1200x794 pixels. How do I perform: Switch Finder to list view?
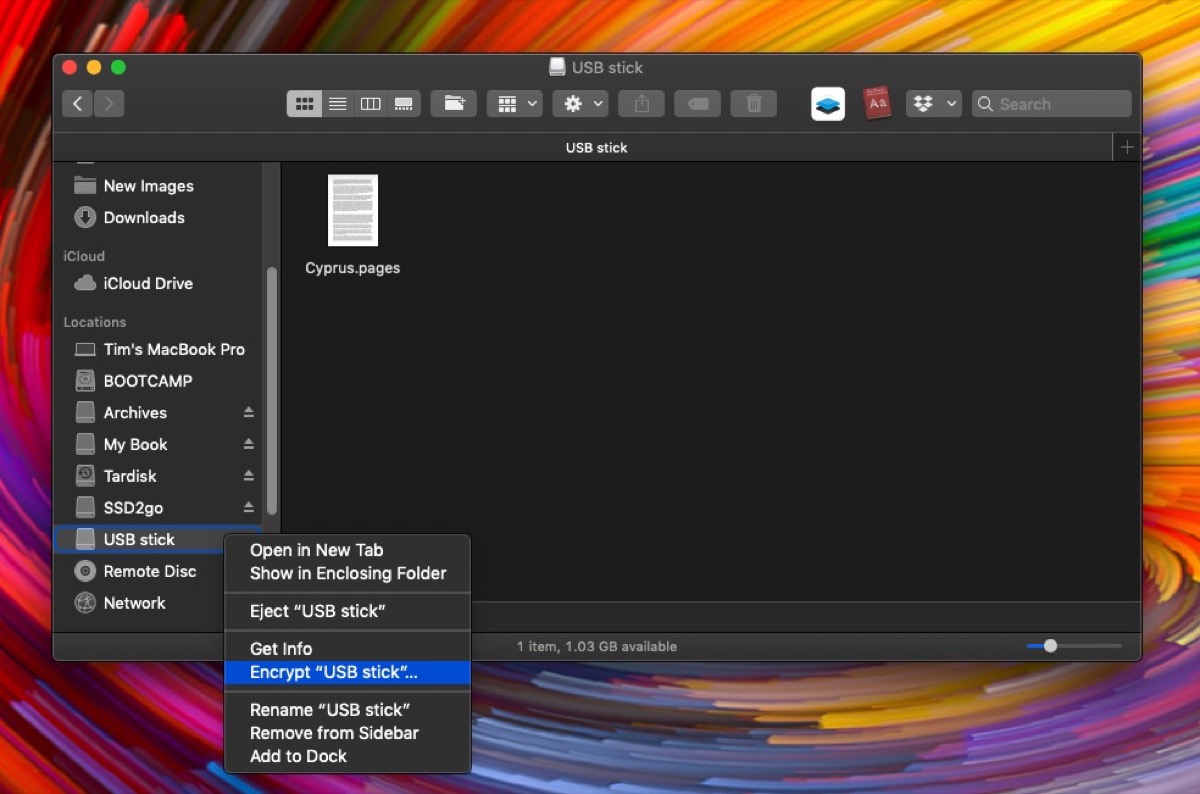(338, 103)
